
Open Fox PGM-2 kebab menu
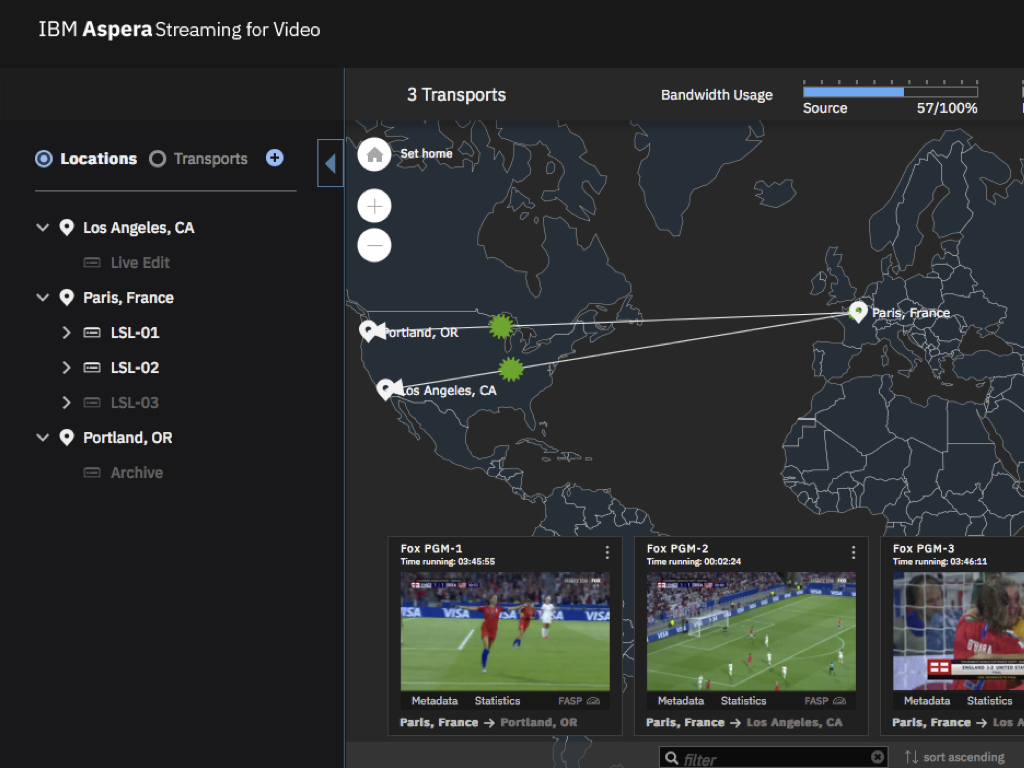point(853,552)
